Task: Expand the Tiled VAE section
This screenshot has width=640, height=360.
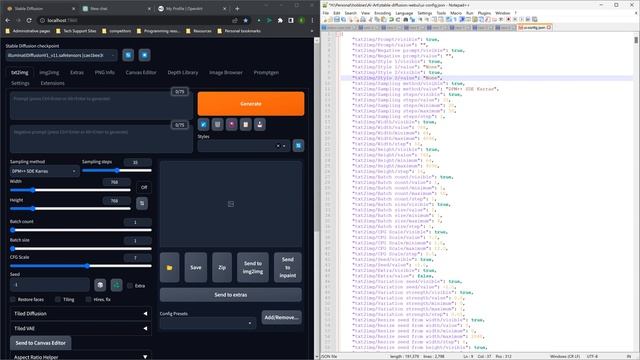Action: [x=80, y=328]
